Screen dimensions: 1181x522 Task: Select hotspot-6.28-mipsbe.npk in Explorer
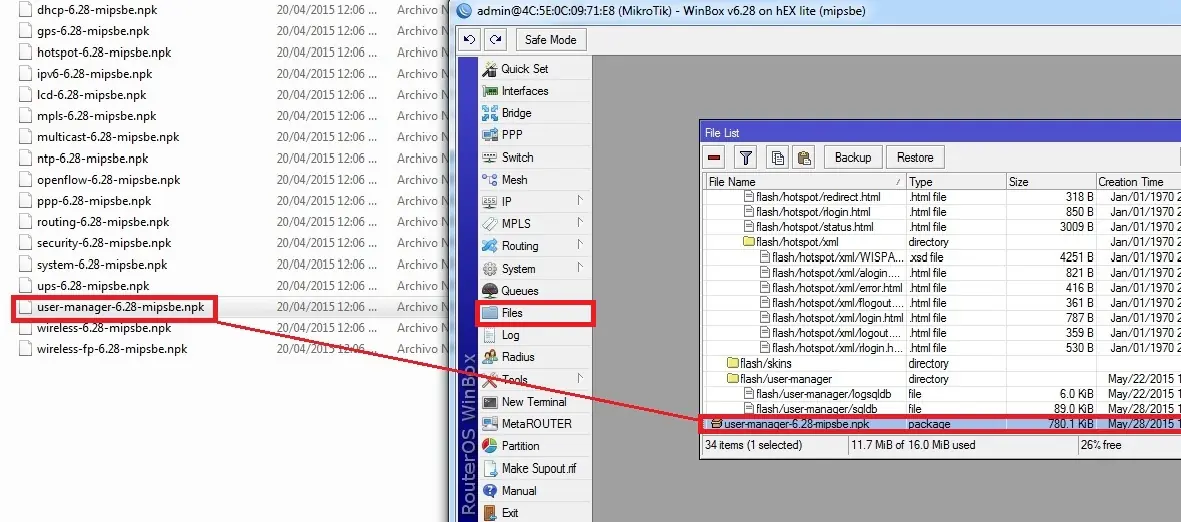pos(104,53)
